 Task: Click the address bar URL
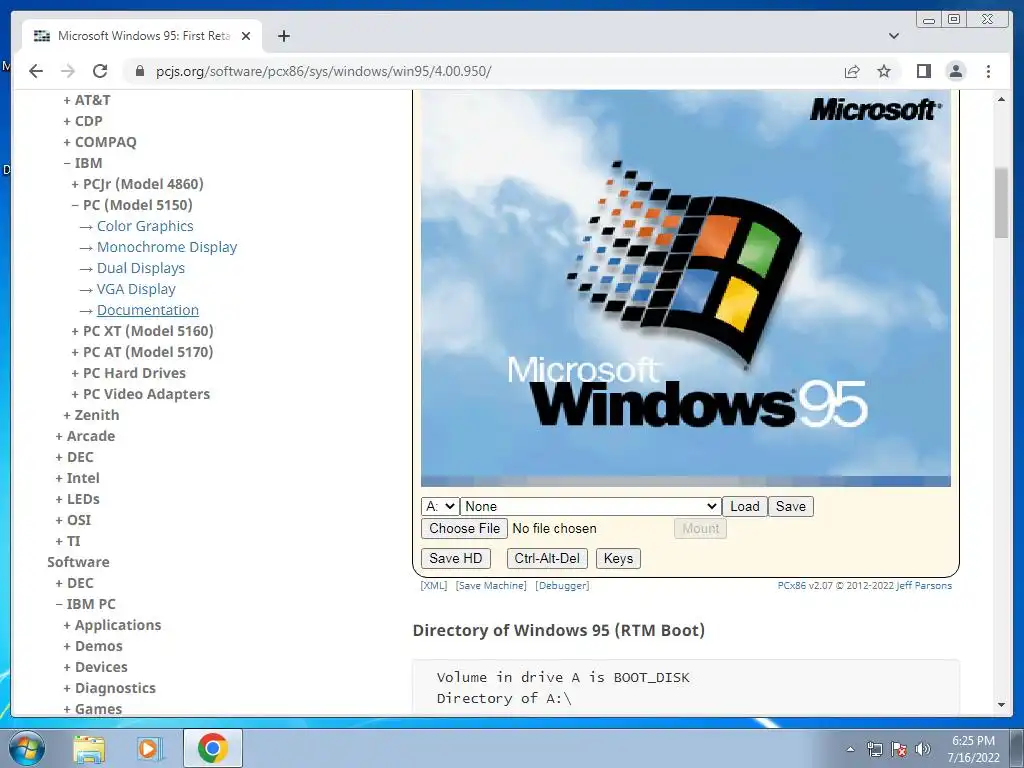[x=323, y=71]
